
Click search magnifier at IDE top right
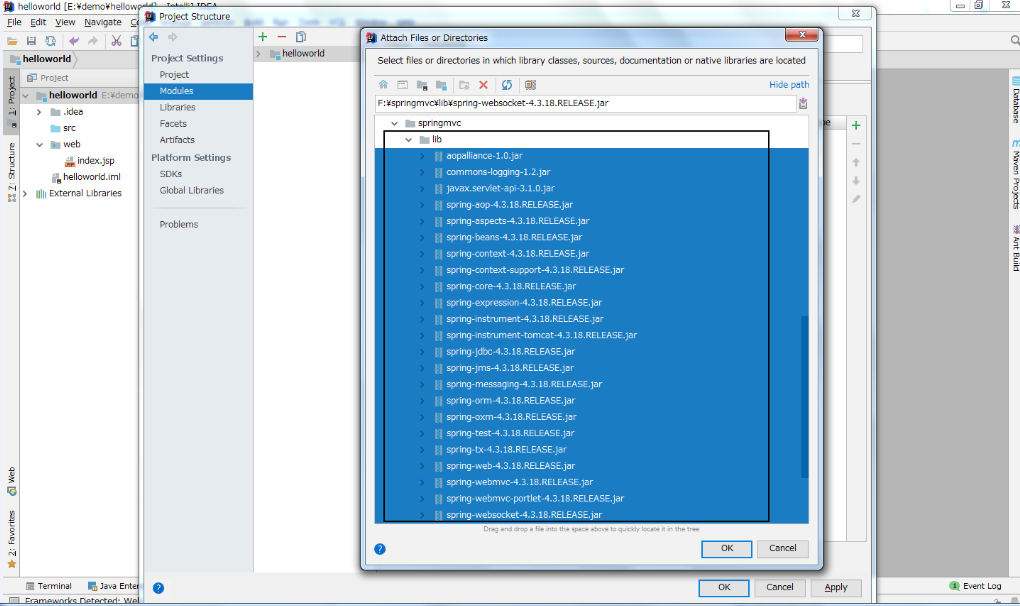click(1015, 40)
